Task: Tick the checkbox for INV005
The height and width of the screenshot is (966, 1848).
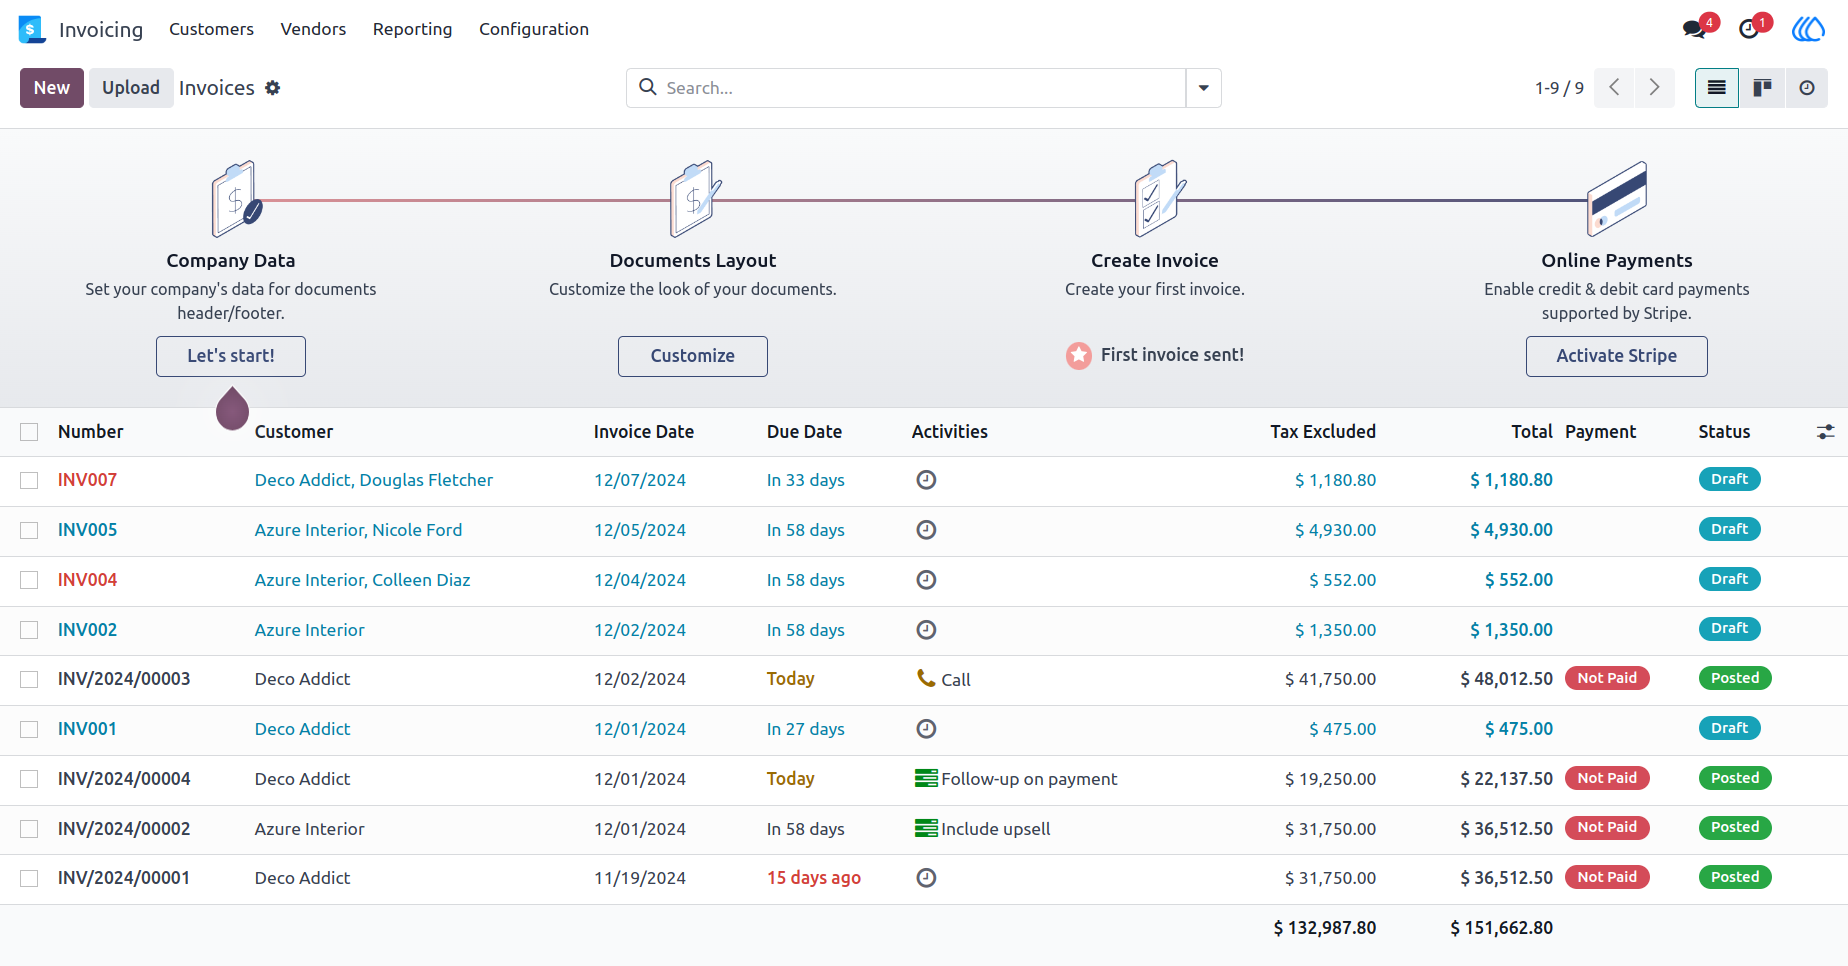Action: tap(29, 530)
